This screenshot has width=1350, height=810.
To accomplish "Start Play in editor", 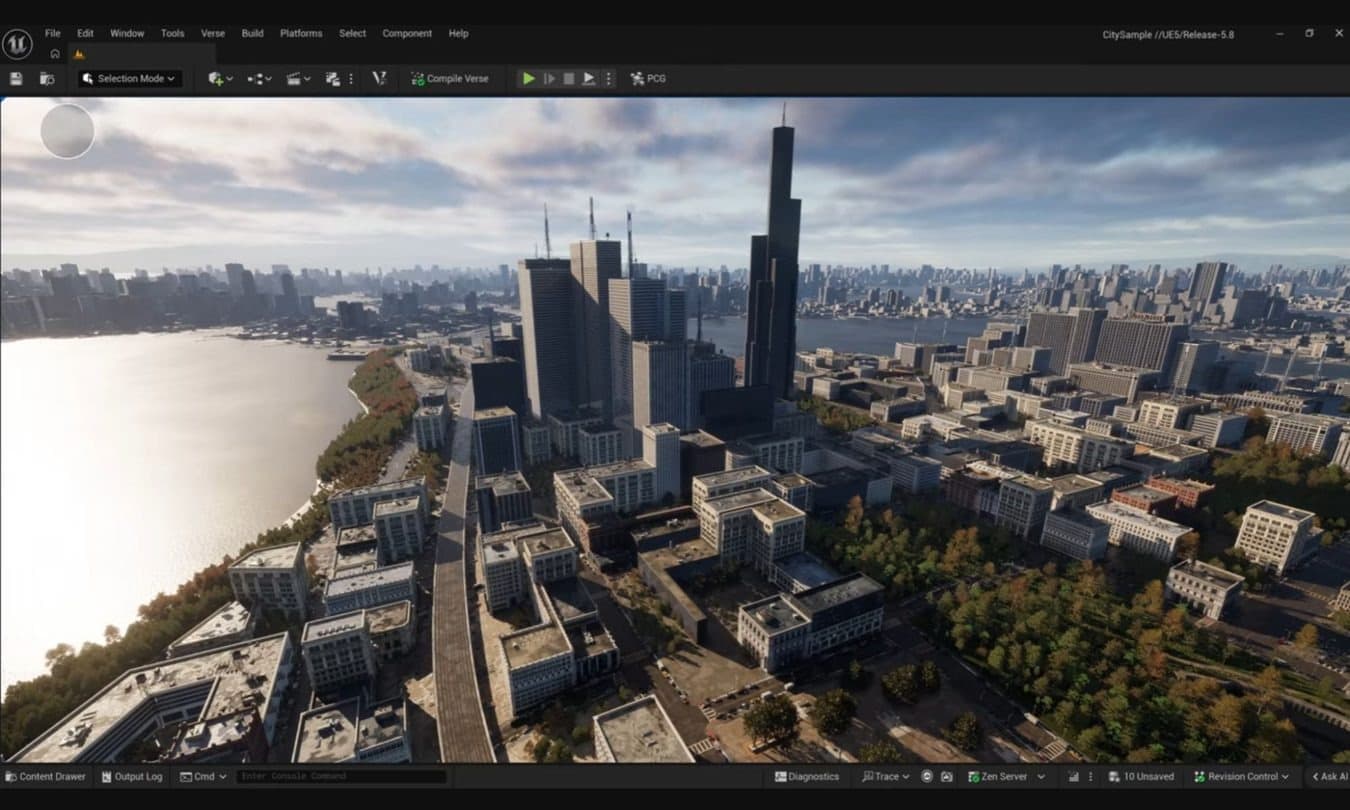I will tap(529, 78).
